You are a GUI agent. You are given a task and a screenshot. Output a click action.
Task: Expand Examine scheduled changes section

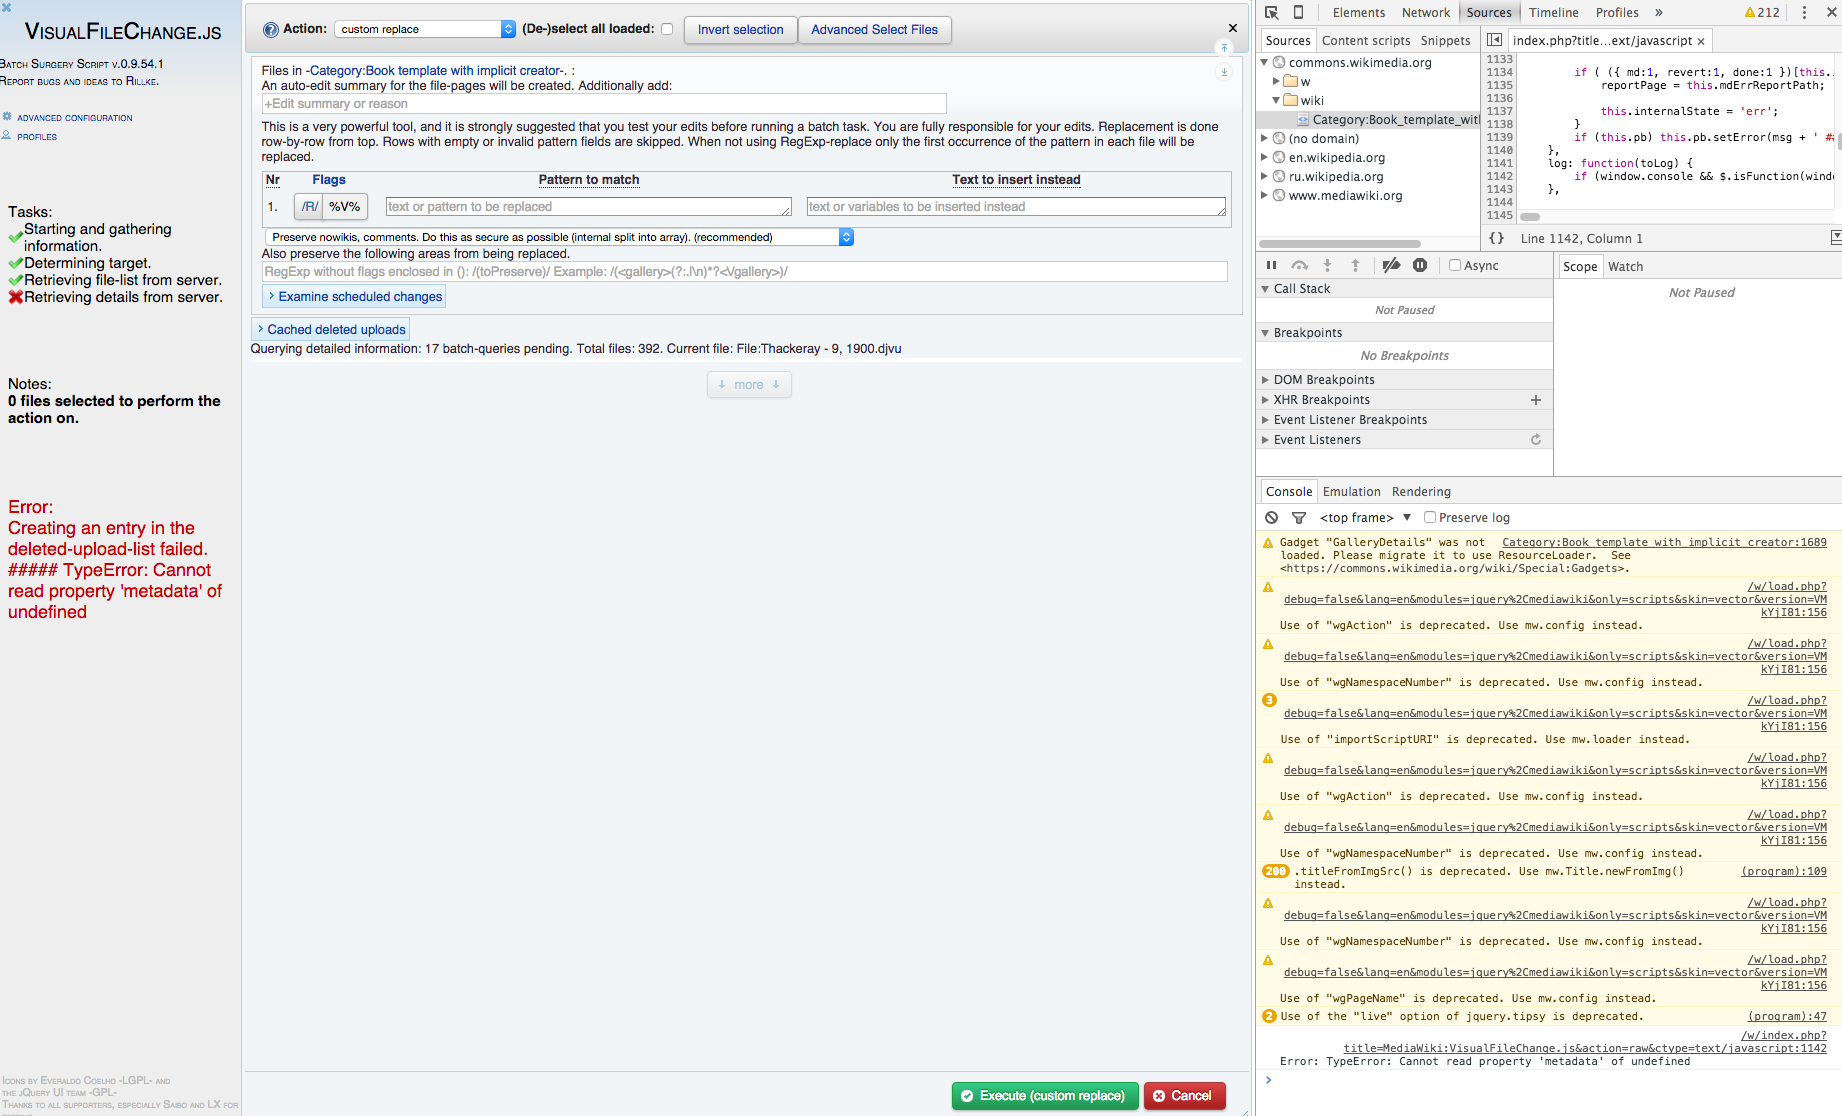click(354, 297)
